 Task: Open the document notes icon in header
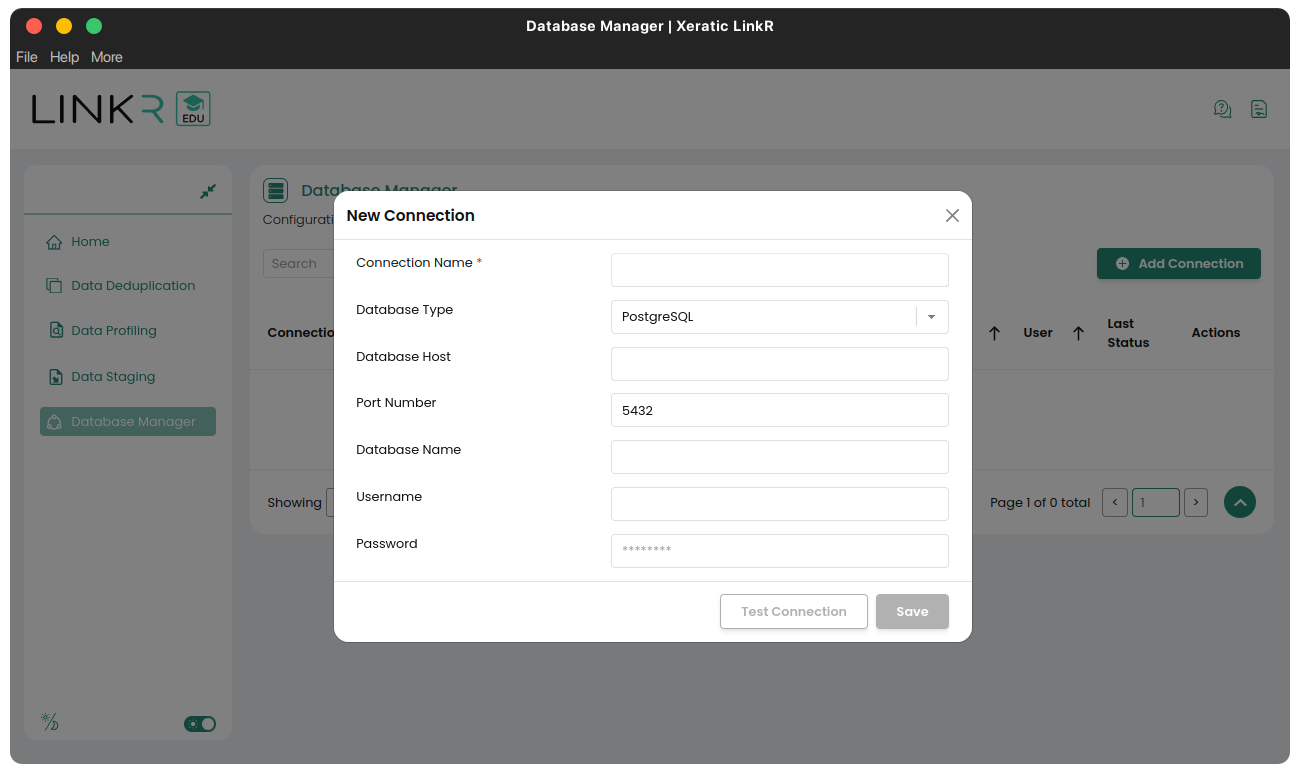[x=1259, y=109]
